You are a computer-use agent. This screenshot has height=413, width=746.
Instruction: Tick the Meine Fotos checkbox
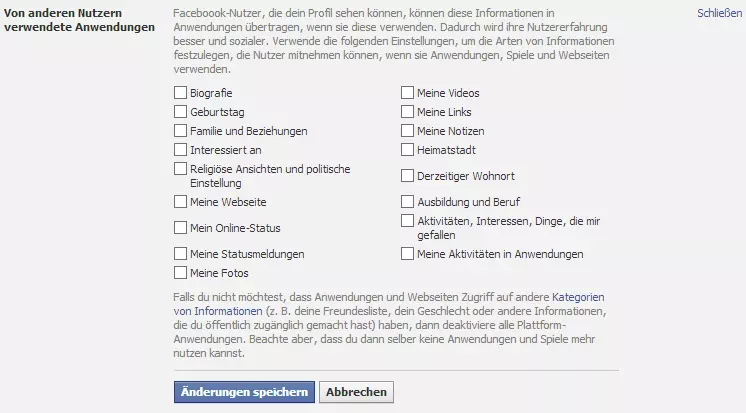180,273
